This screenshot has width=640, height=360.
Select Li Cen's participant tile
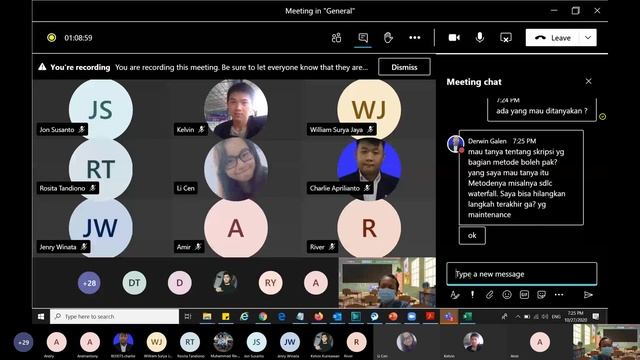236,168
